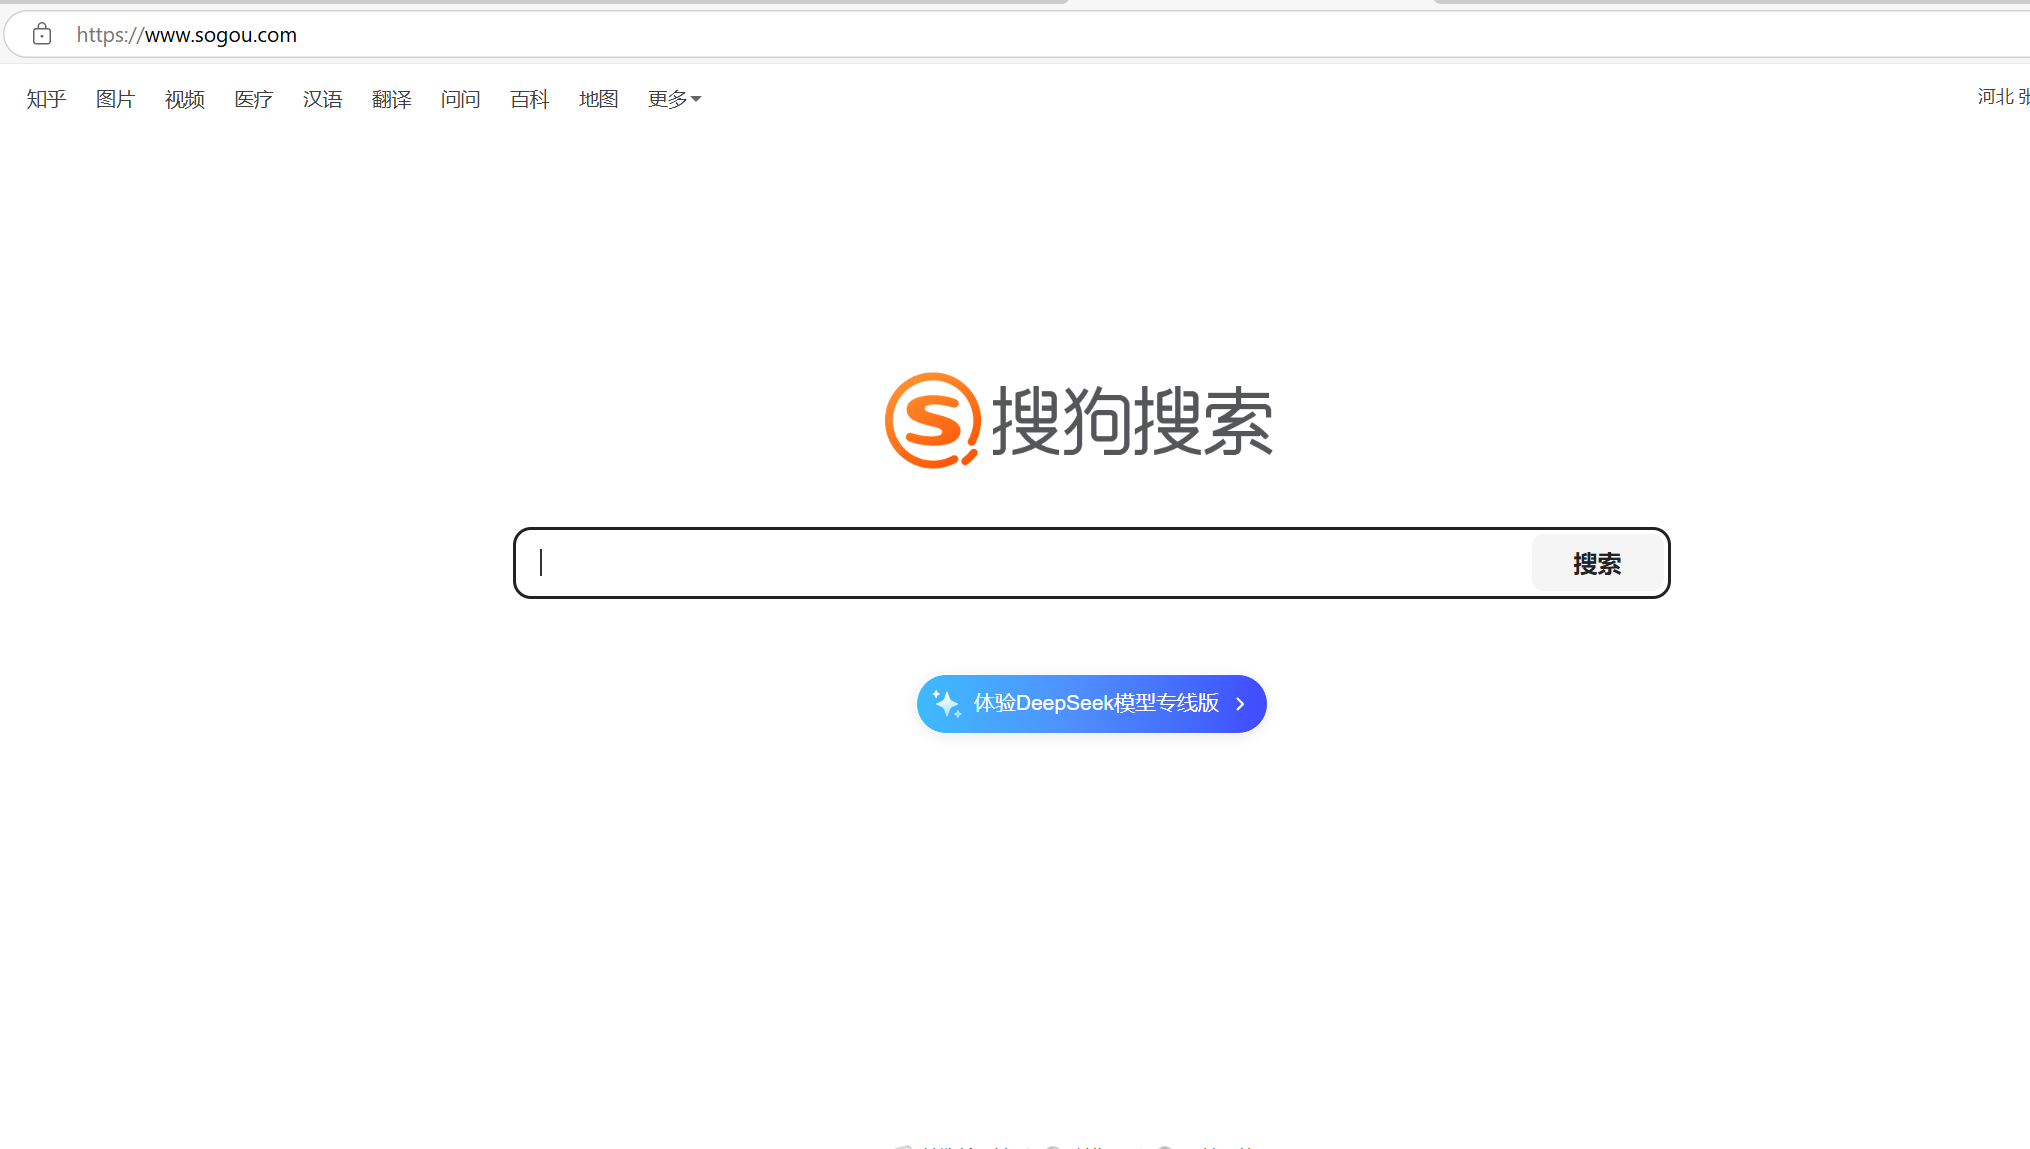Select the 汉语 navigation link
Viewport: 2030px width, 1149px height.
(x=322, y=99)
